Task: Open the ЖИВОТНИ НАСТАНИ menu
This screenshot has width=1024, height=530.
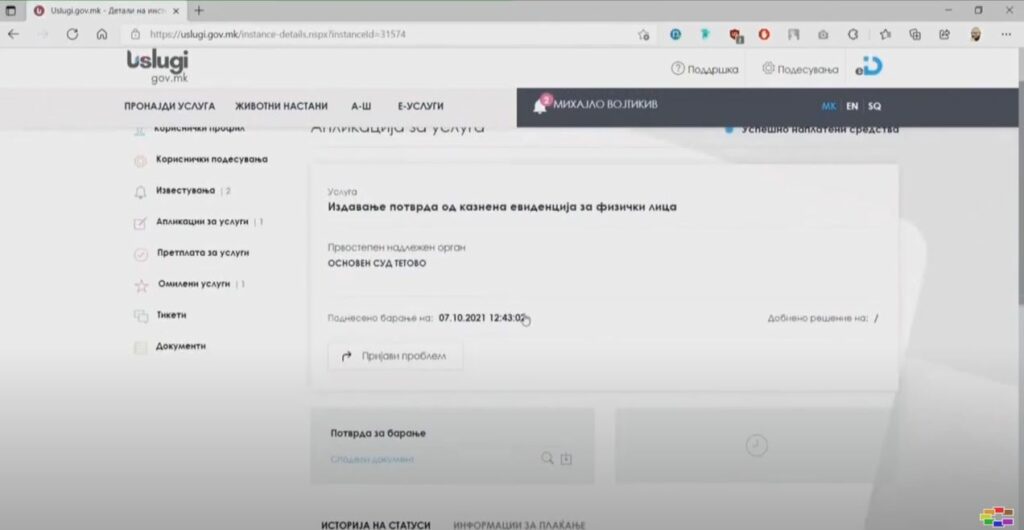Action: (x=281, y=106)
